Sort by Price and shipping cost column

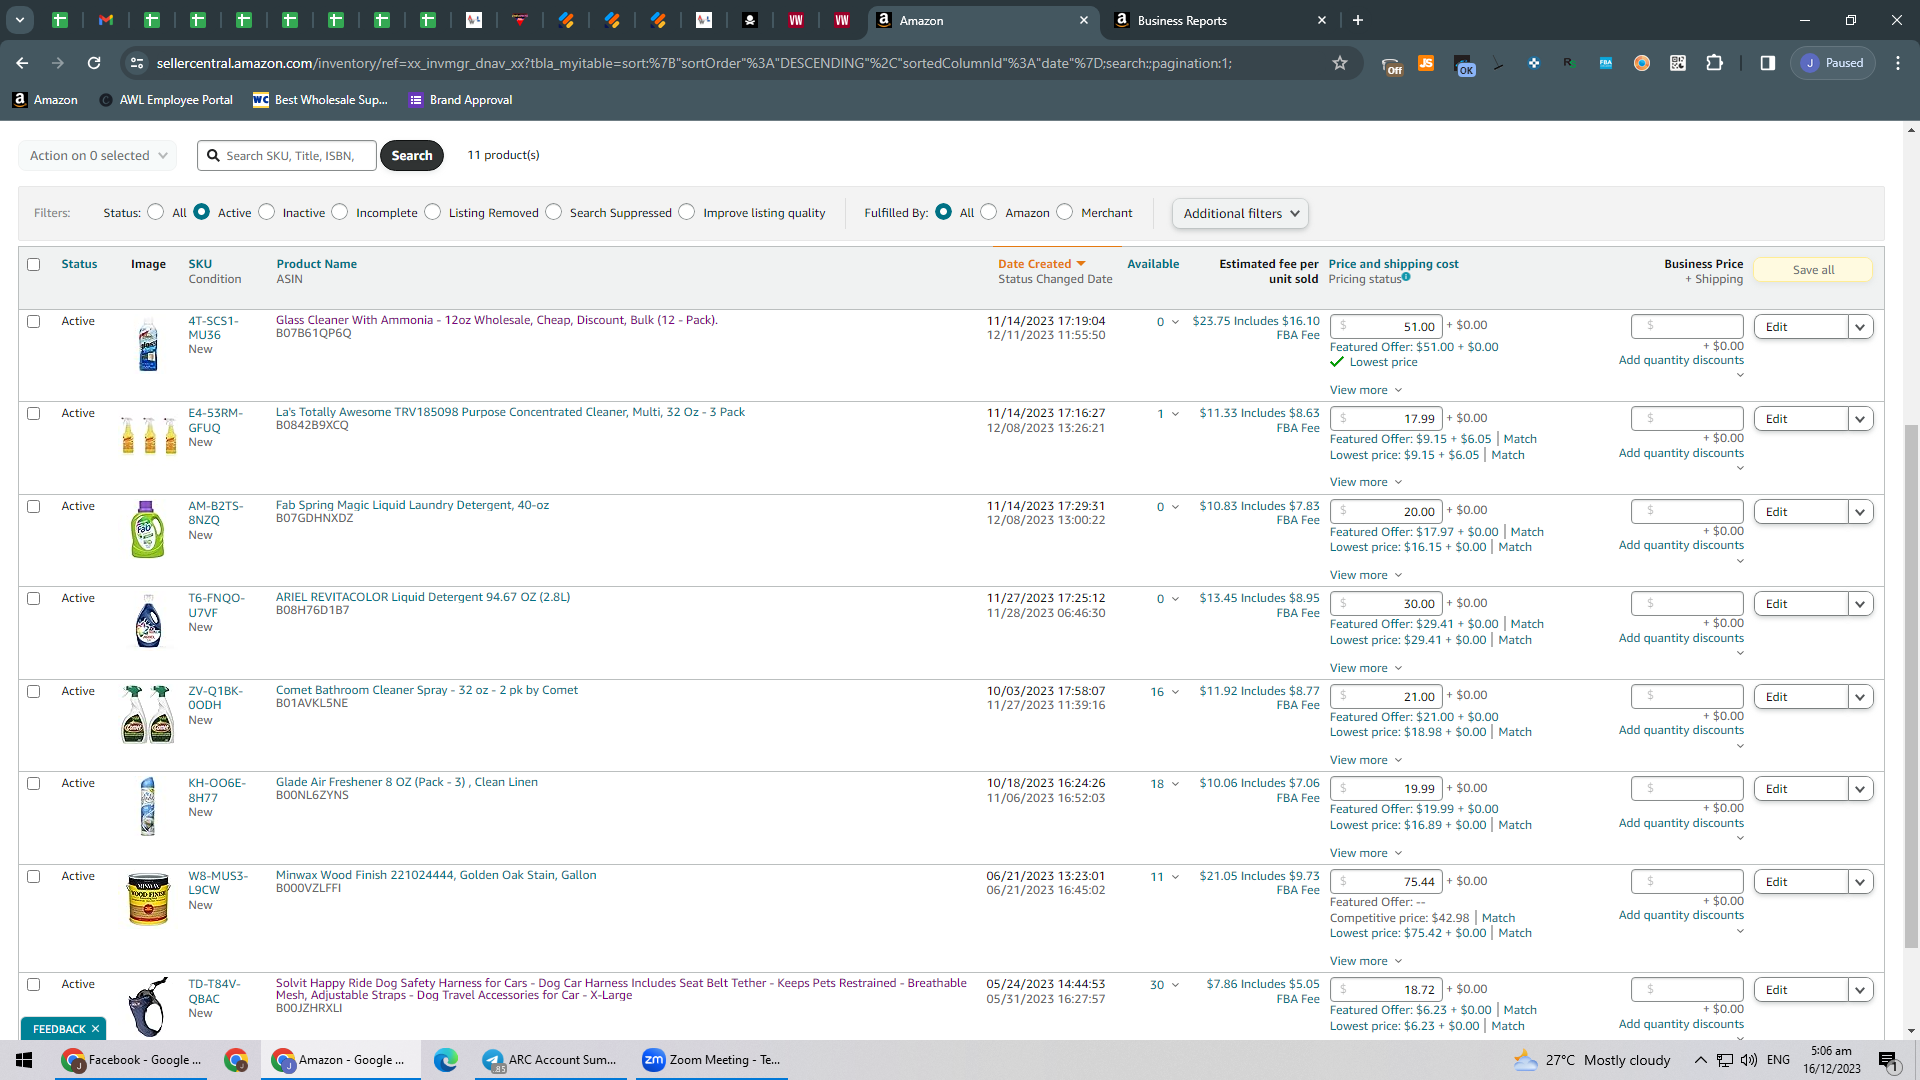tap(1393, 264)
